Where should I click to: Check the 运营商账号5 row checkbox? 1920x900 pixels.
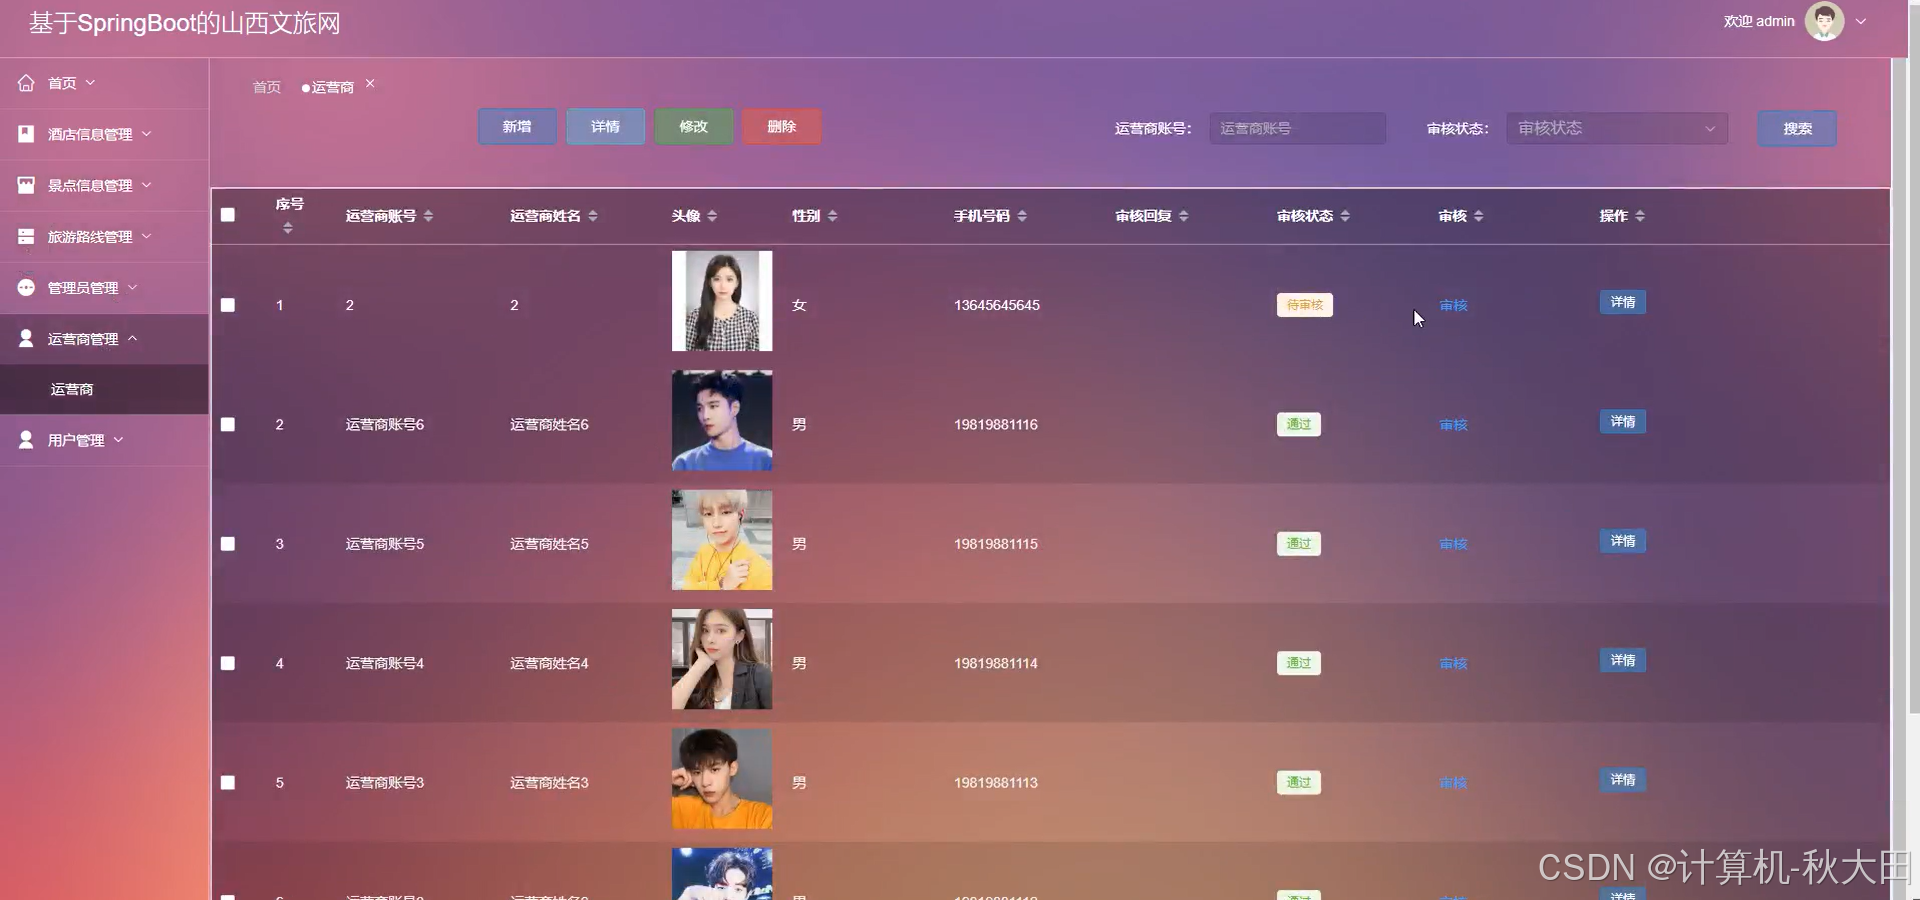coord(228,544)
